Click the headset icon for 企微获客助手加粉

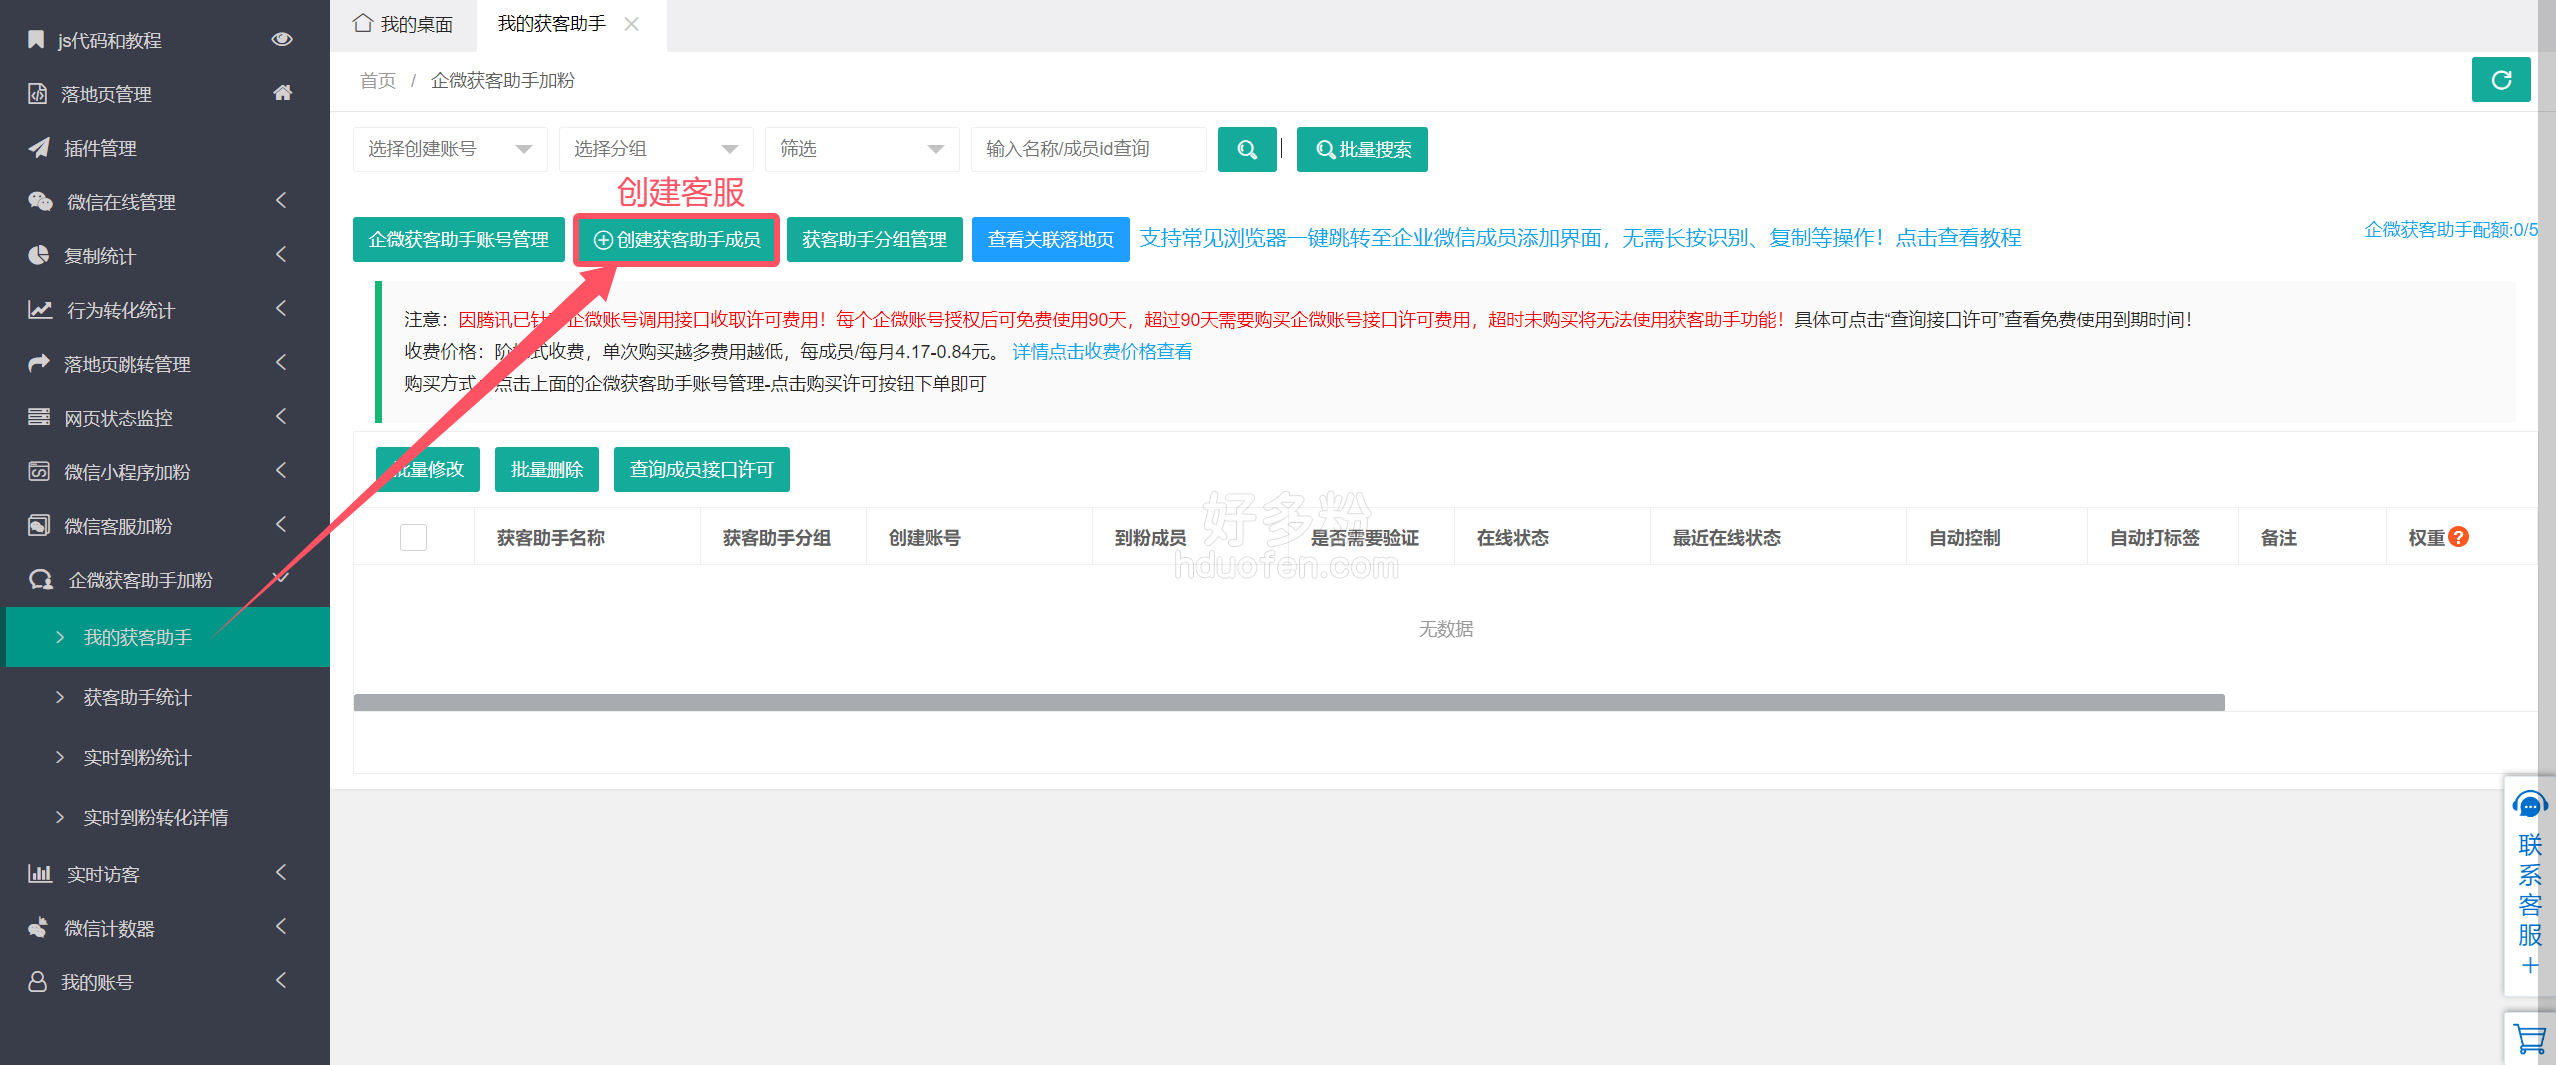[41, 580]
